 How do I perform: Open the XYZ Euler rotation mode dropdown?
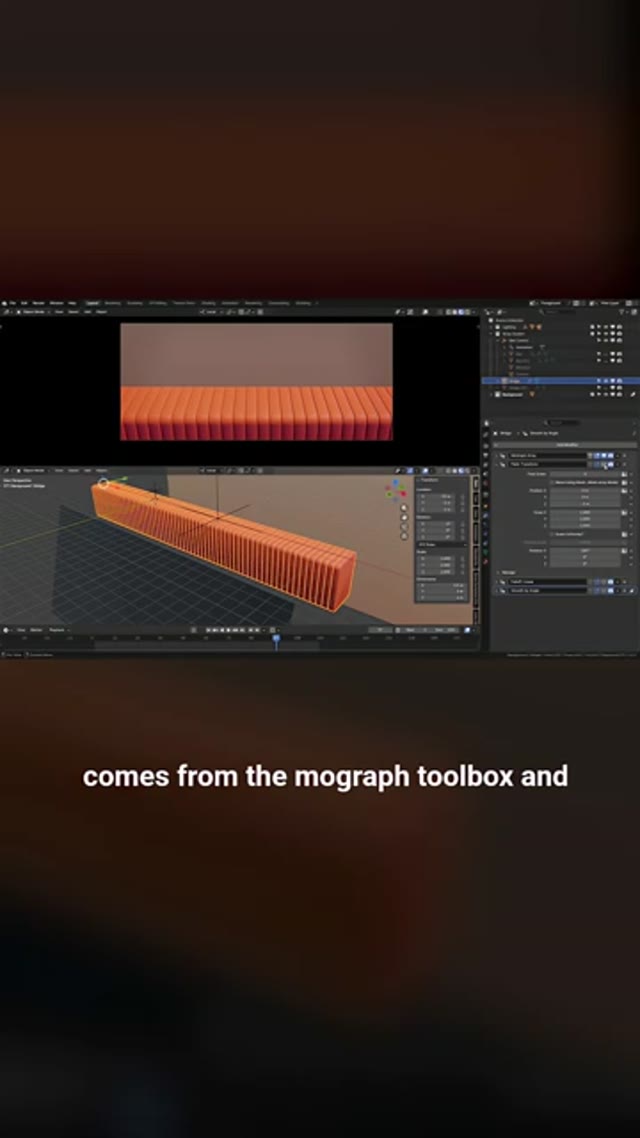click(442, 544)
